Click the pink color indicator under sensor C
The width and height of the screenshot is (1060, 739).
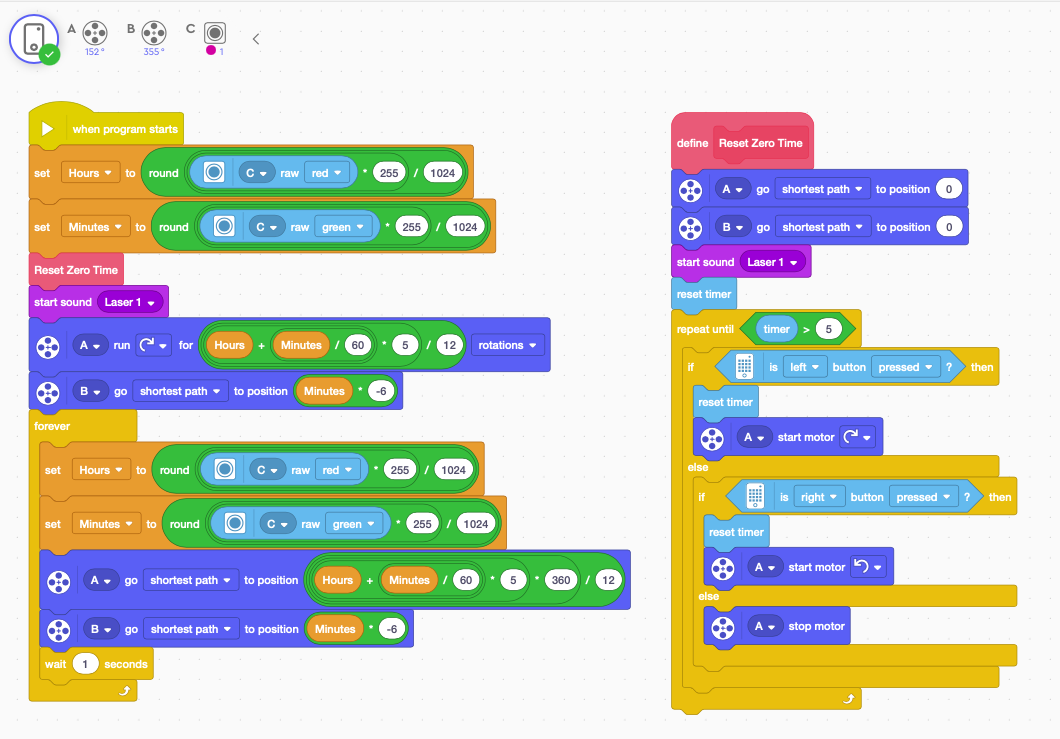click(x=211, y=51)
